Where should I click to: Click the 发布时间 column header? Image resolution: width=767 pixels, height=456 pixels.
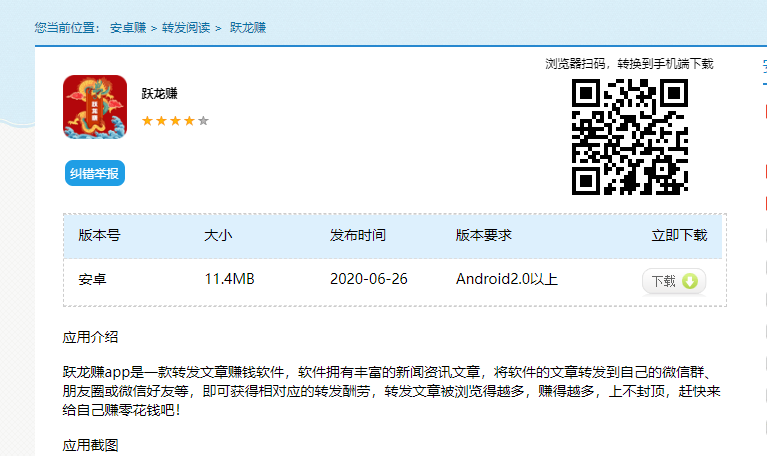click(358, 235)
